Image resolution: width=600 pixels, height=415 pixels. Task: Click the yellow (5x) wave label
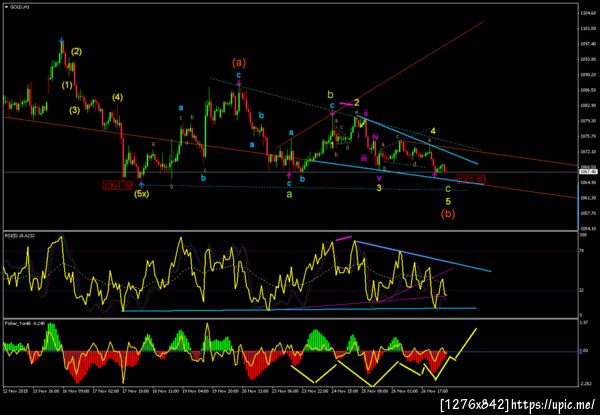(141, 194)
